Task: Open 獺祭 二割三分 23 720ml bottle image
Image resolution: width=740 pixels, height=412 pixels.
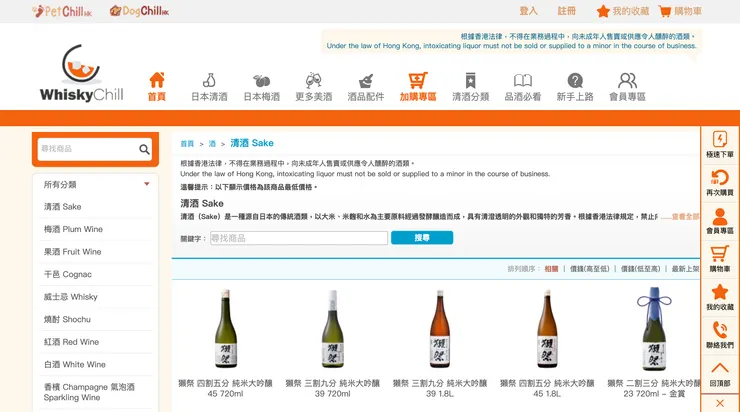Action: pos(654,328)
